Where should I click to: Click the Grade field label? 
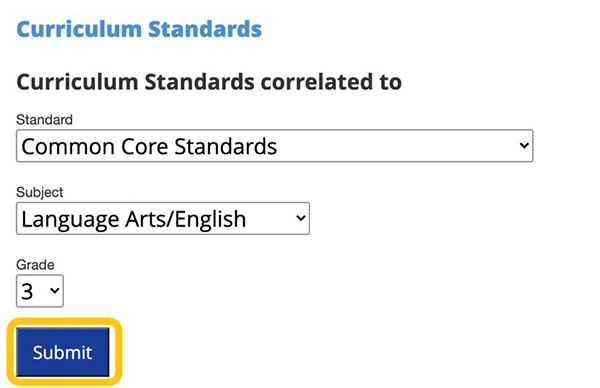tap(35, 265)
